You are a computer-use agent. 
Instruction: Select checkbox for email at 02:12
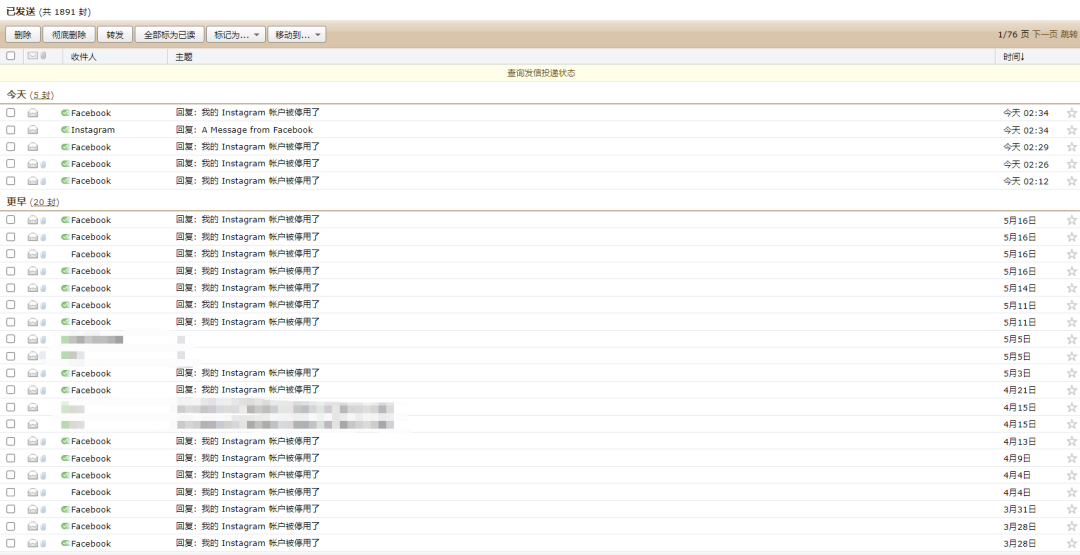(x=10, y=180)
